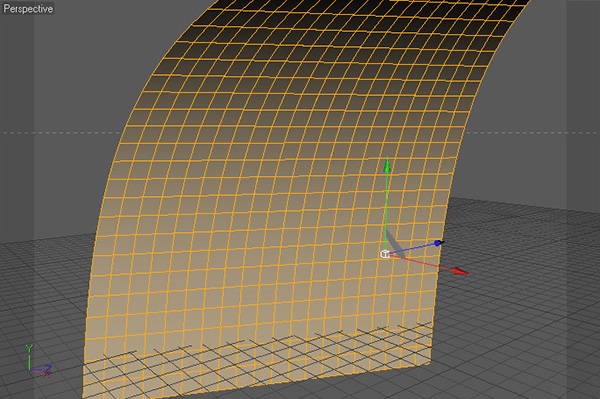Click the red X mark in world axis indicator
The height and width of the screenshot is (399, 600).
click(x=46, y=373)
